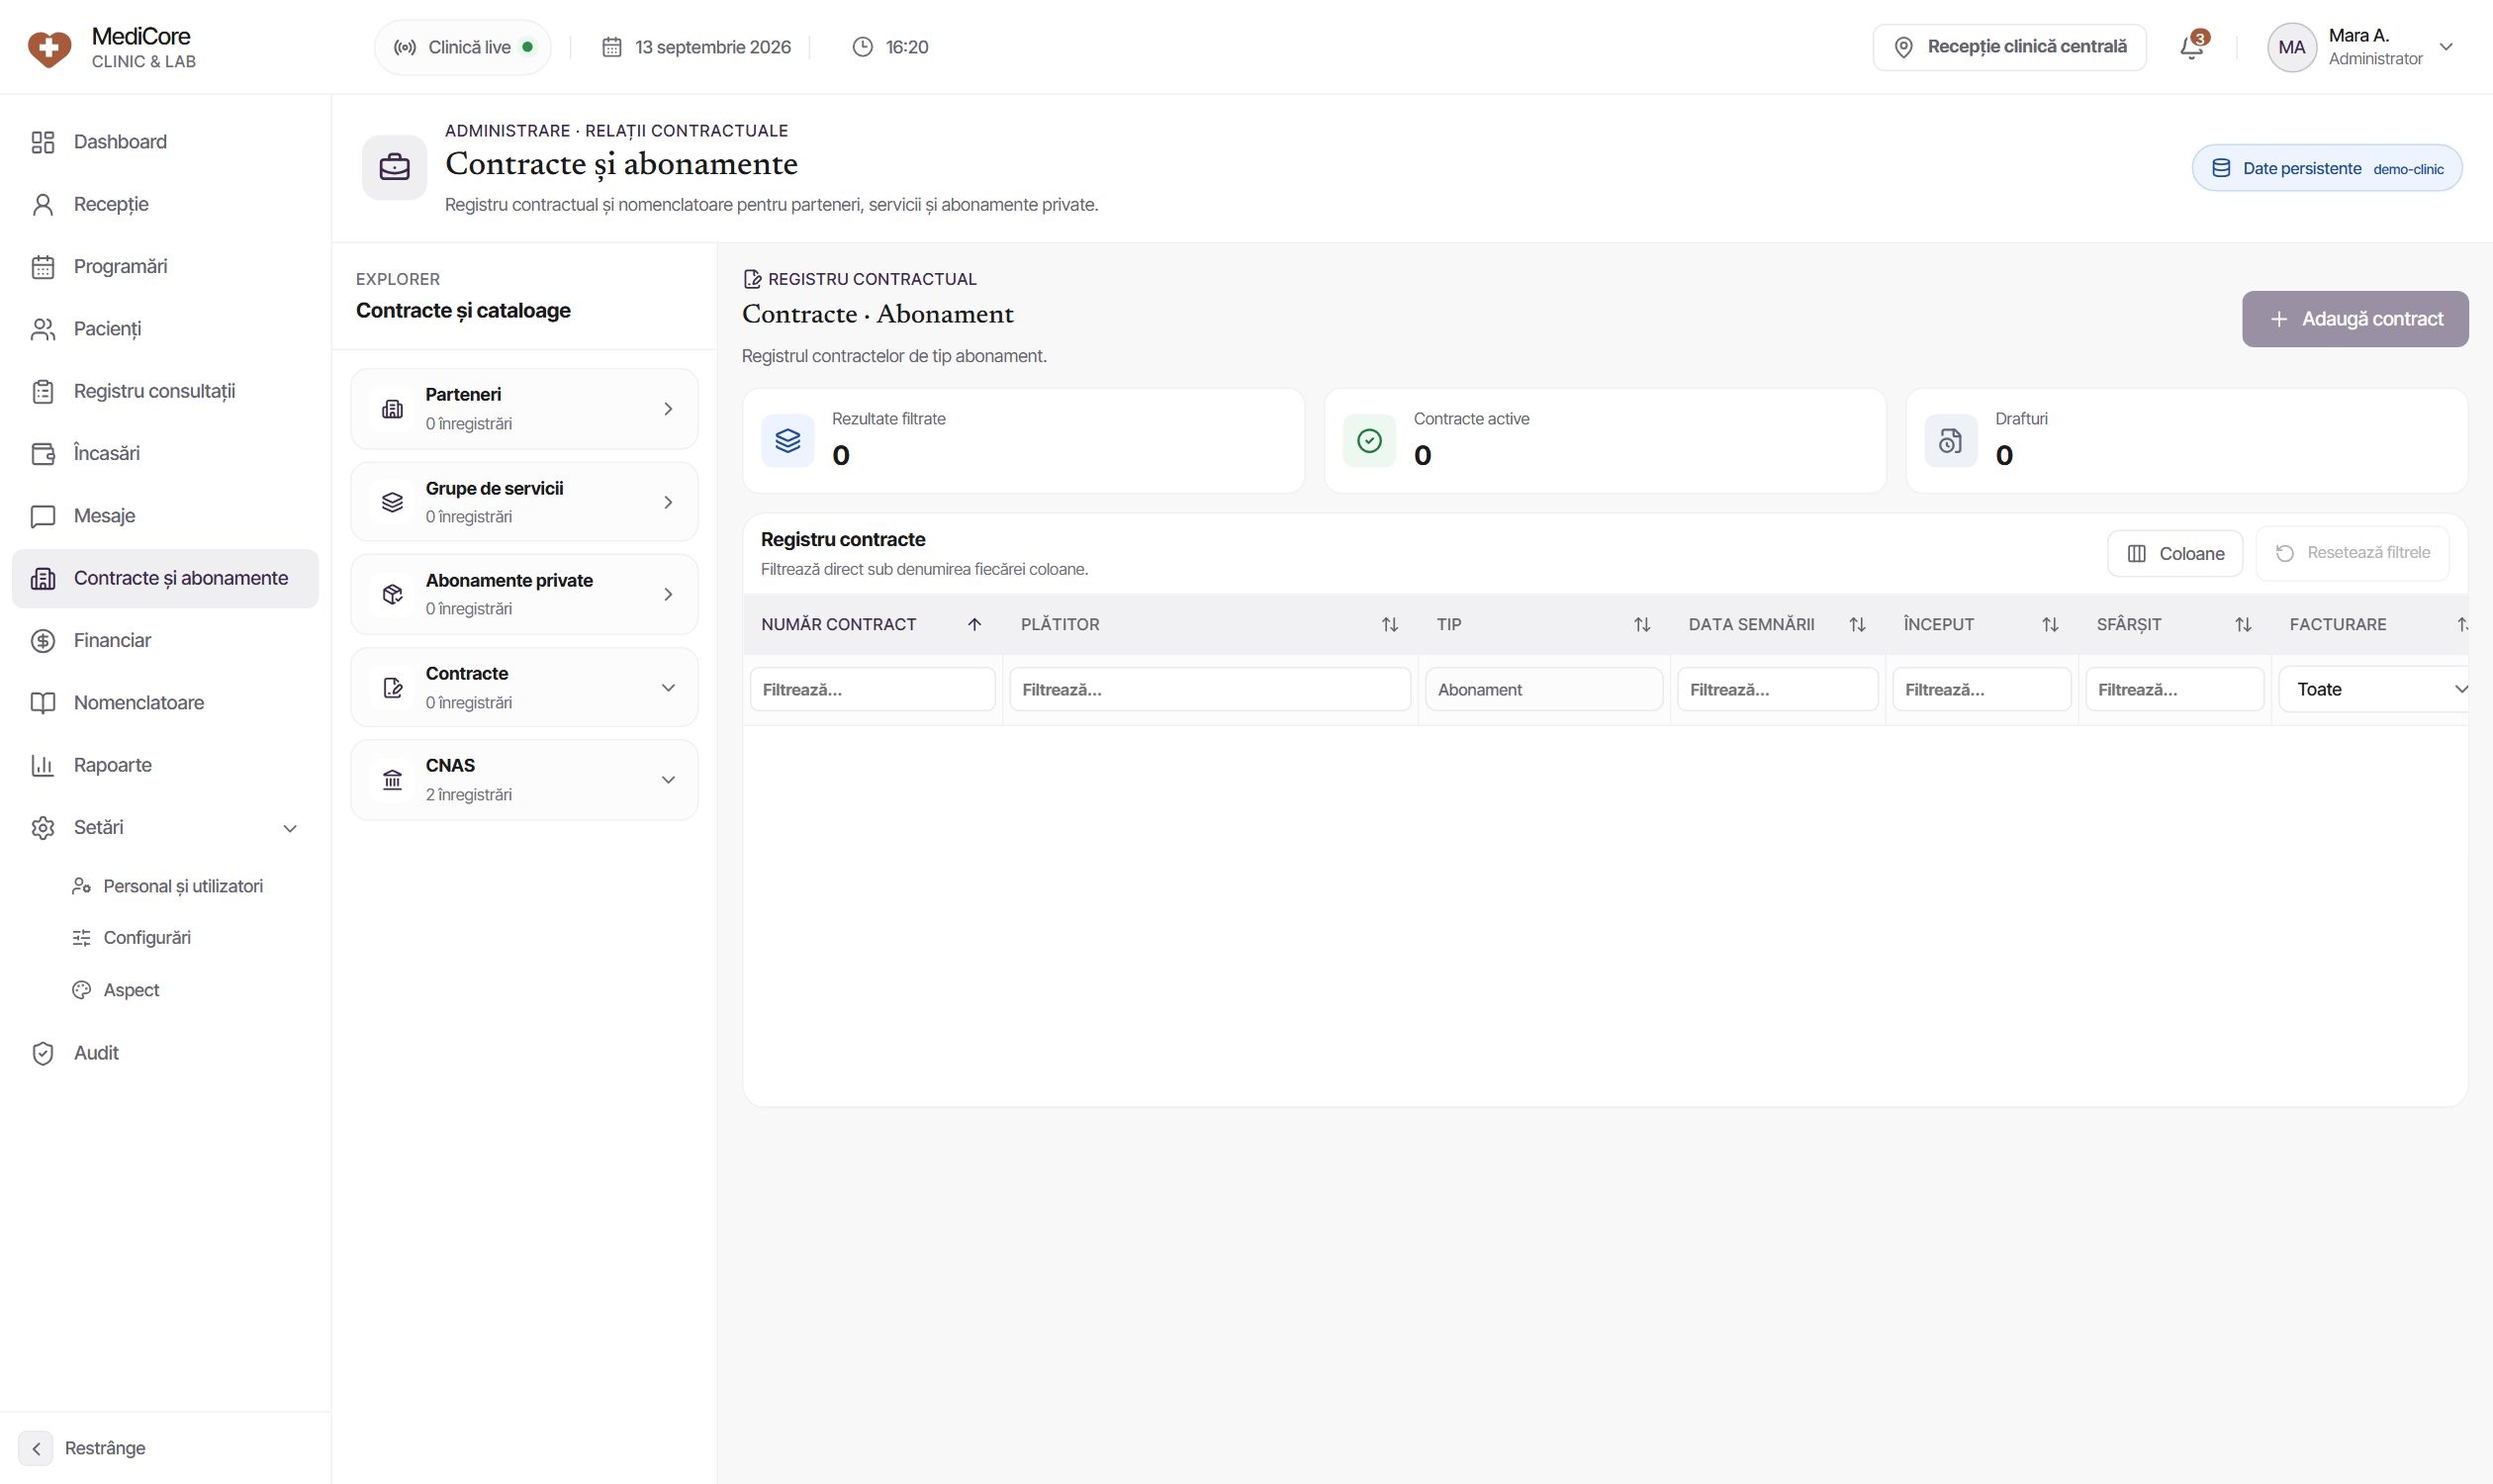
Task: Sort by Număr contract arrow
Action: coord(974,624)
